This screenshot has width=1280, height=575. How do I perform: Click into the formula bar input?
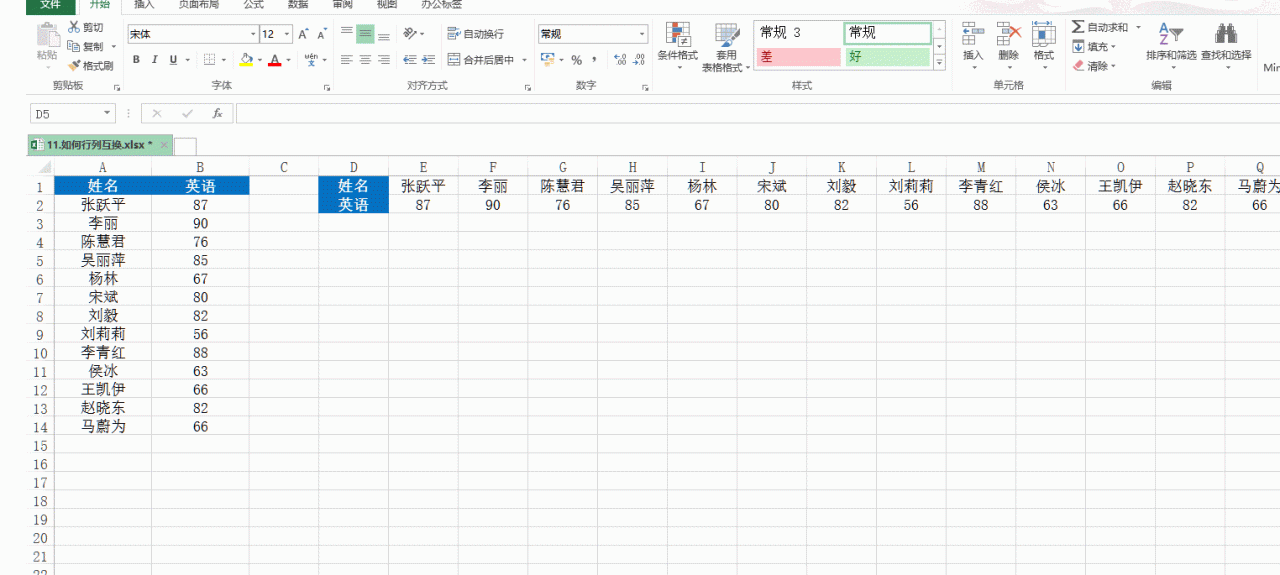[758, 114]
